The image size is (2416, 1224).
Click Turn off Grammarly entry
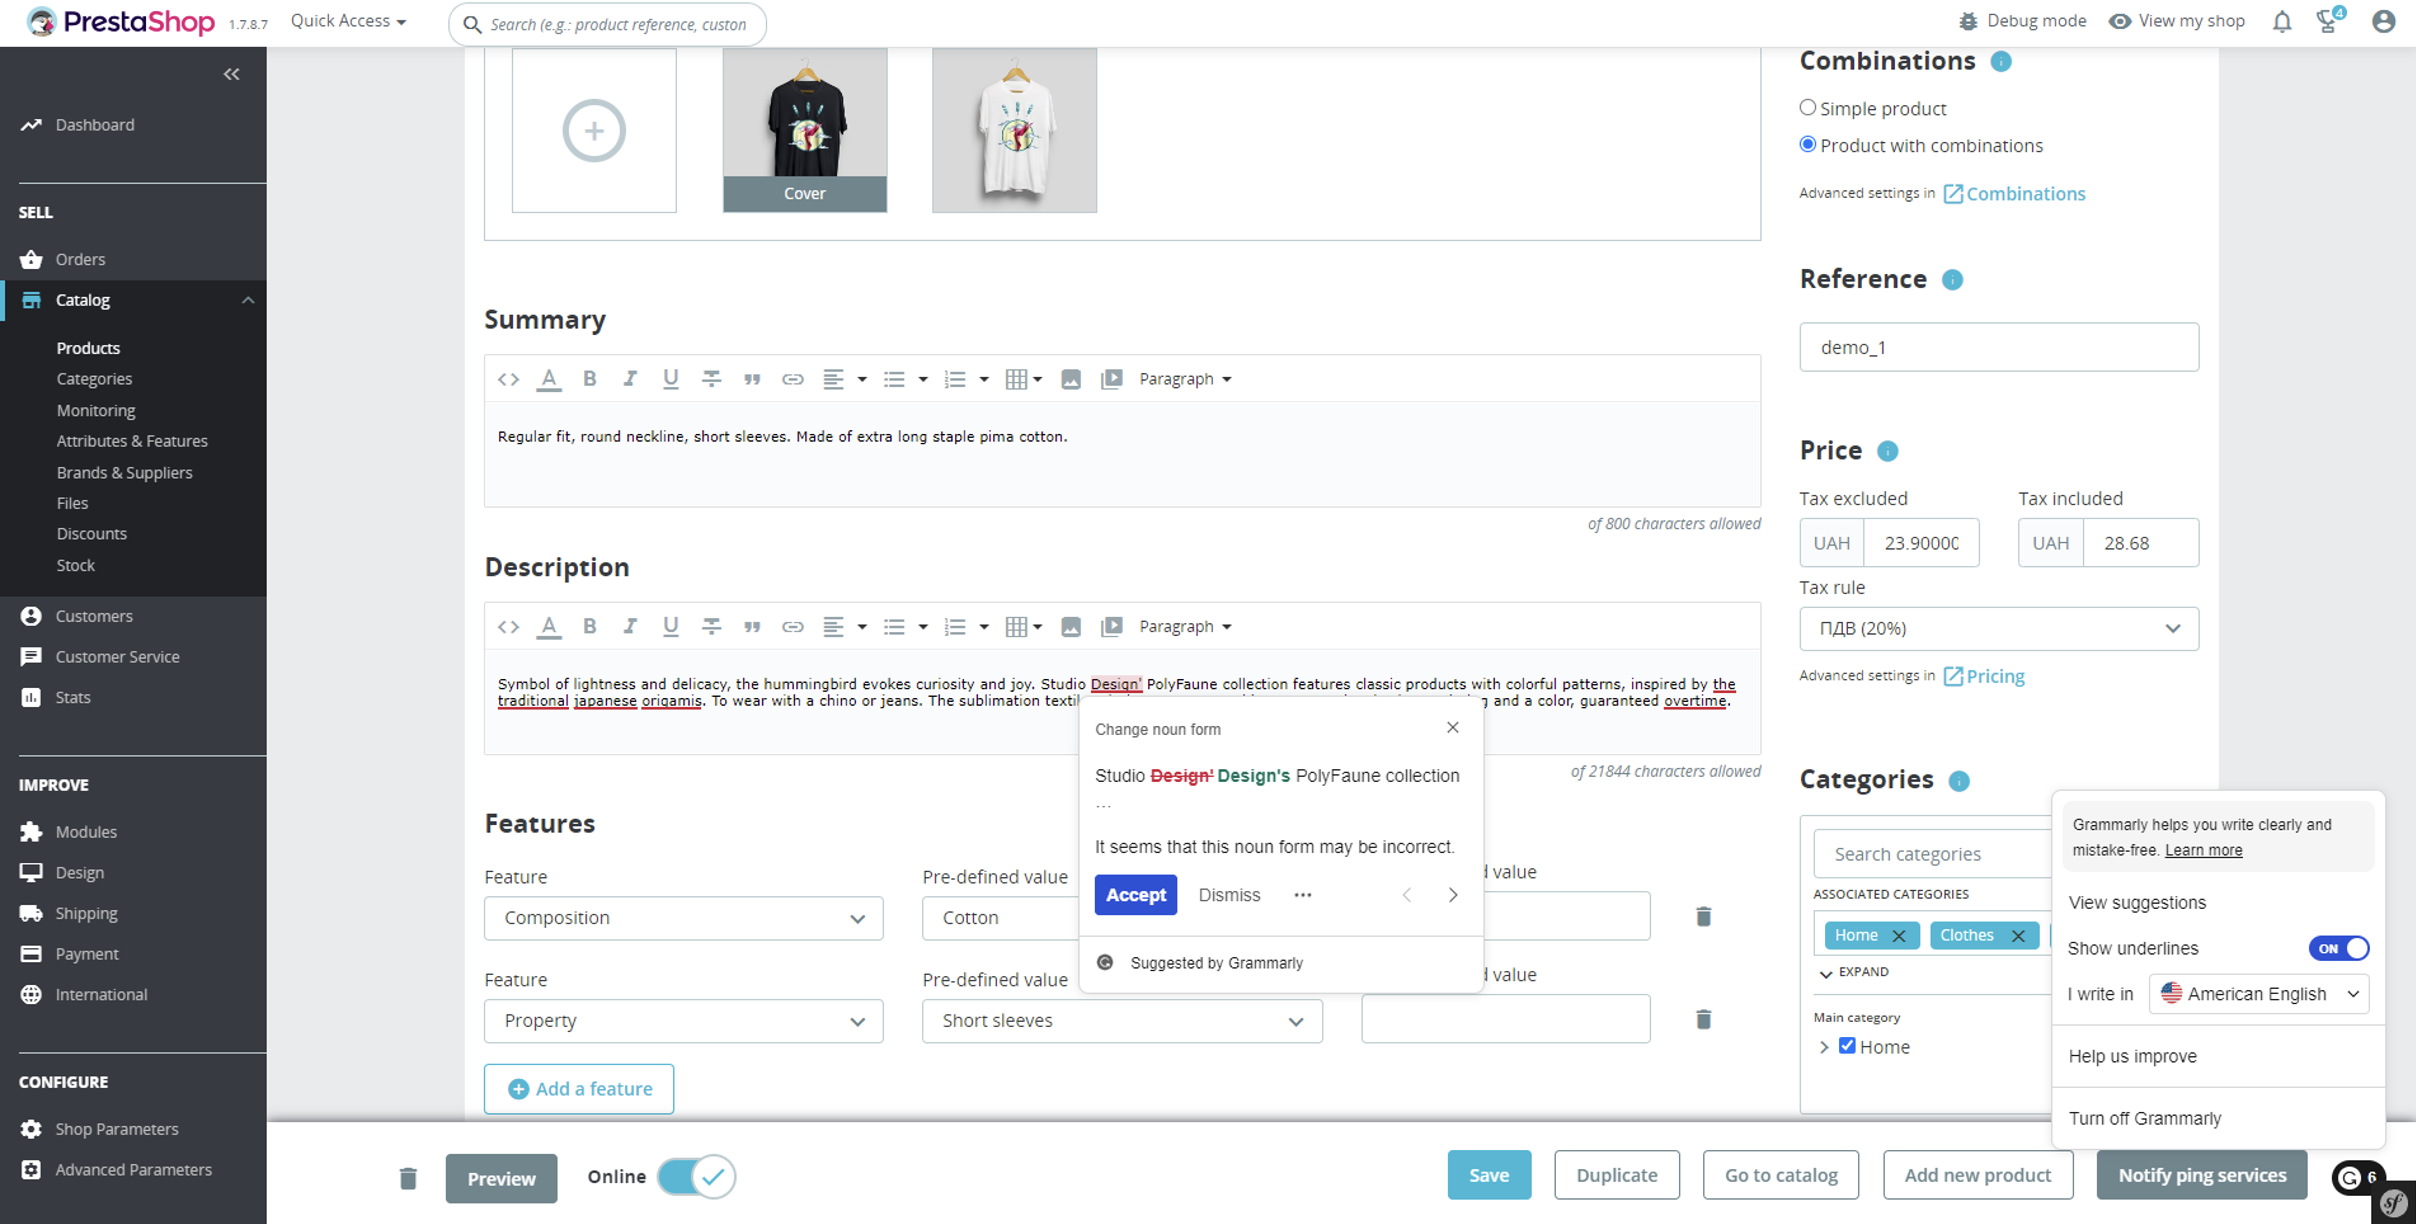[x=2145, y=1118]
